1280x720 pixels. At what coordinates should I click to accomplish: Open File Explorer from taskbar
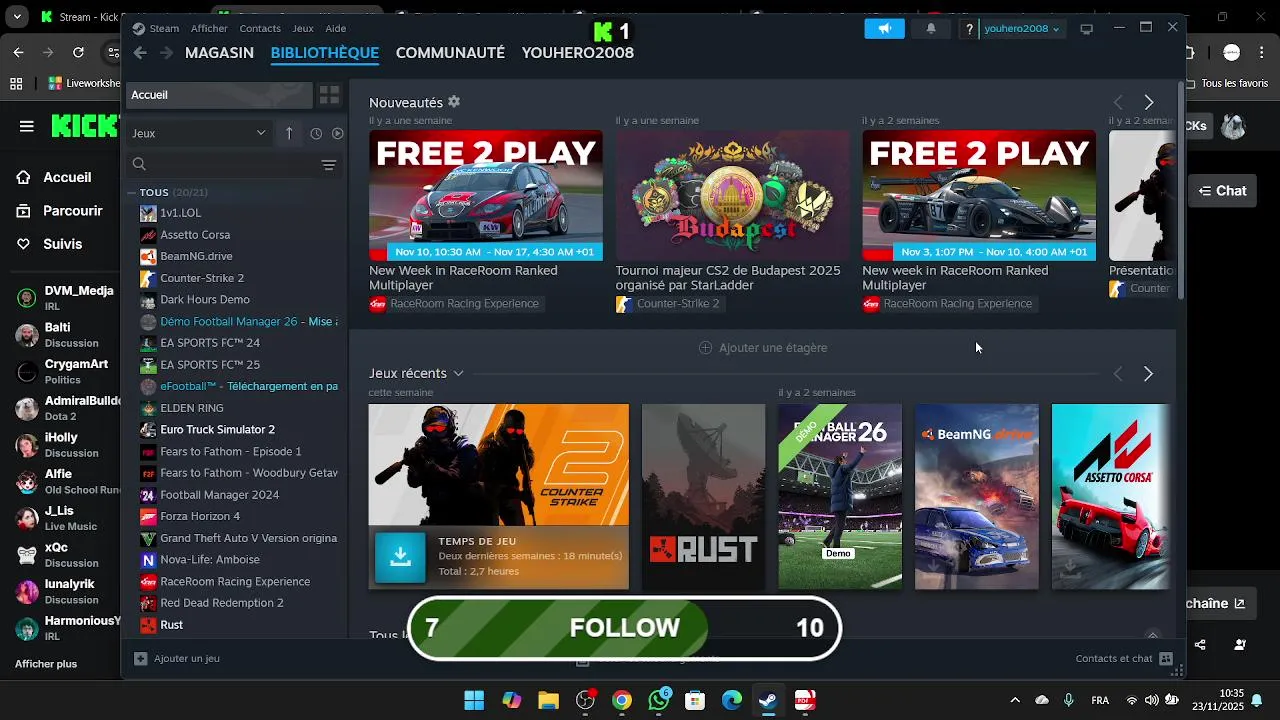[x=548, y=700]
